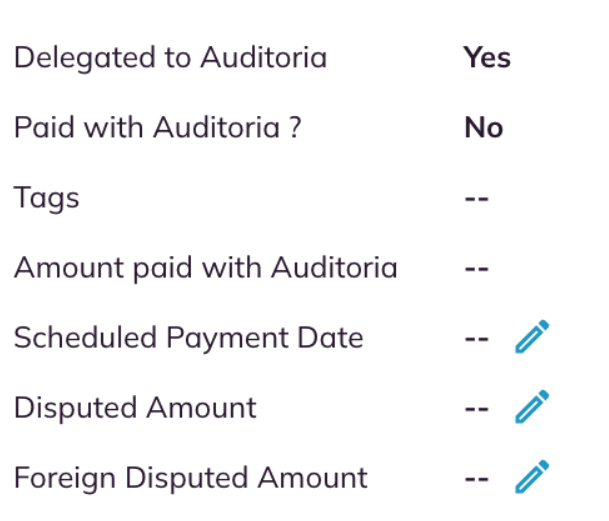
Task: Click the empty Foreign Disputed Amount value
Action: click(x=477, y=479)
